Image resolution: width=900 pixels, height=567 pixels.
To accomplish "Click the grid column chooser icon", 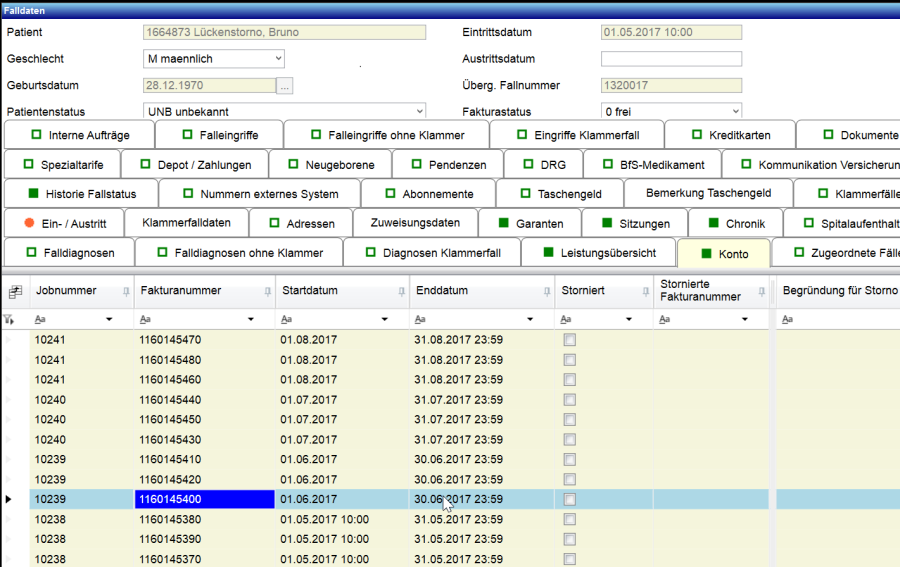I will pos(15,292).
